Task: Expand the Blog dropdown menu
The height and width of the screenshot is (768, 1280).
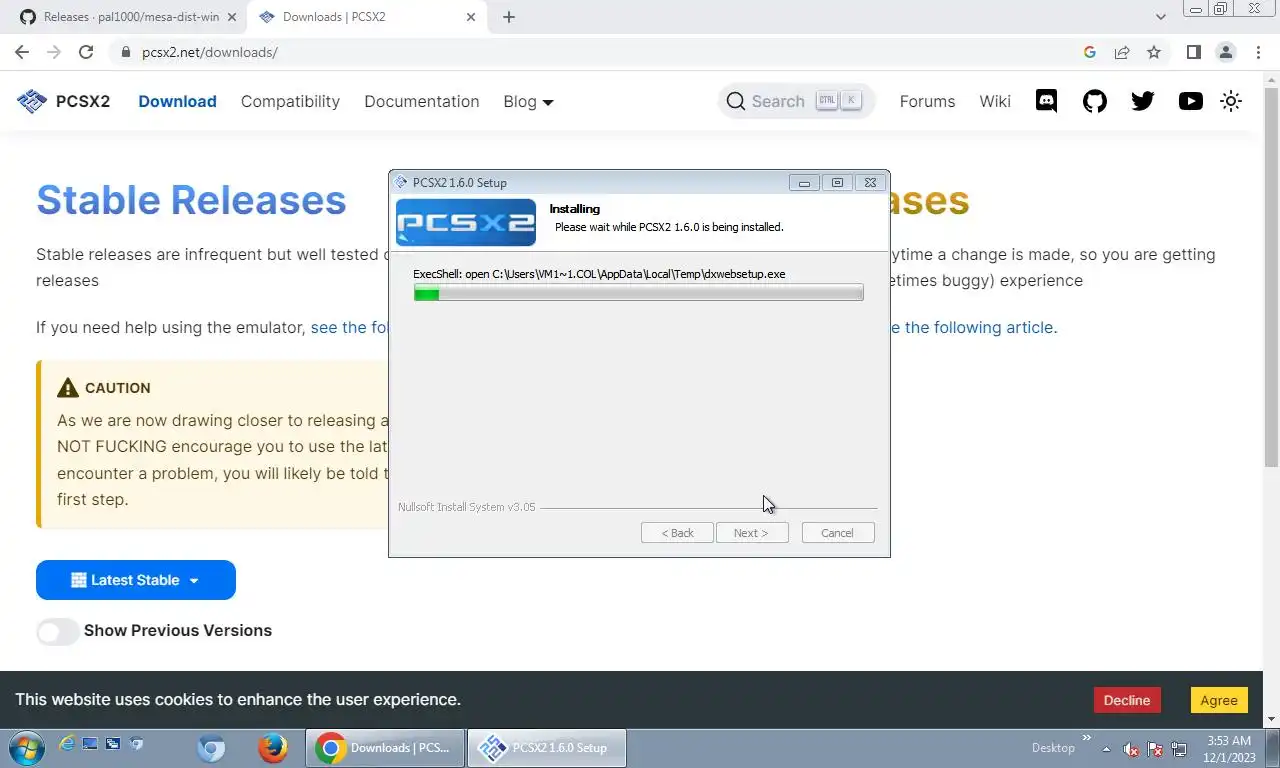Action: pyautogui.click(x=528, y=101)
